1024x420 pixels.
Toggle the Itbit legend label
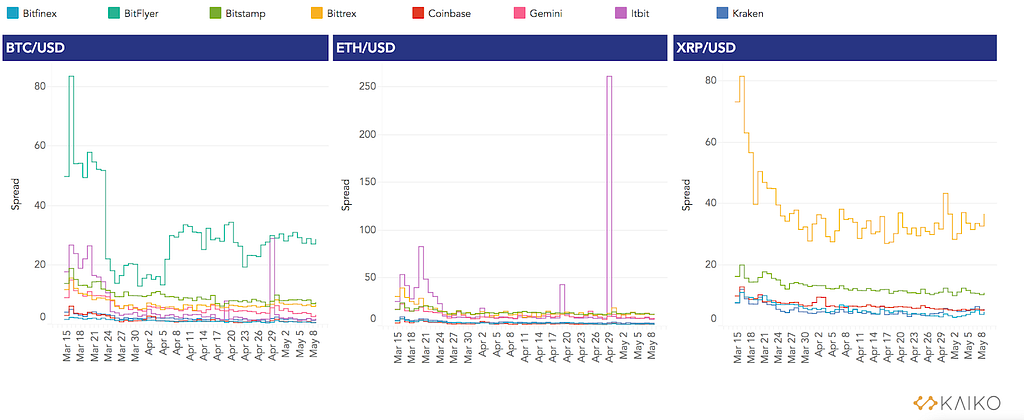click(x=641, y=12)
